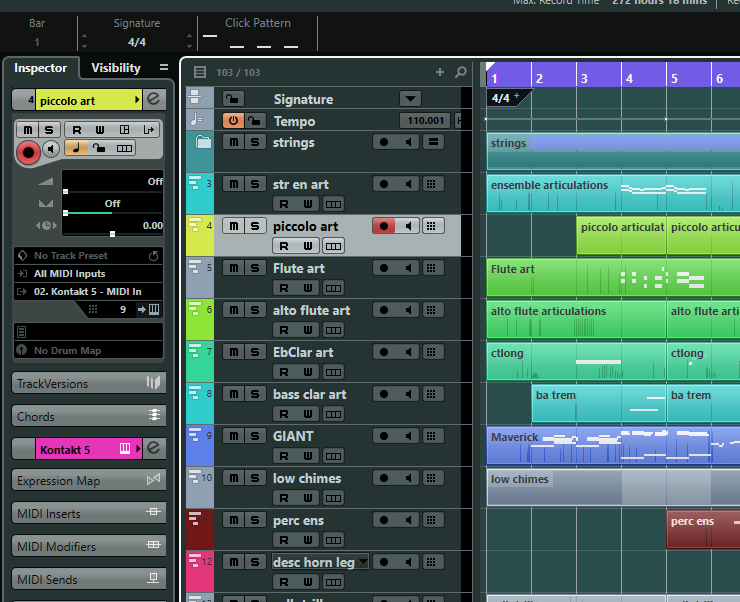This screenshot has width=740, height=602.
Task: Enable Write automation in the Inspector
Action: click(x=100, y=130)
